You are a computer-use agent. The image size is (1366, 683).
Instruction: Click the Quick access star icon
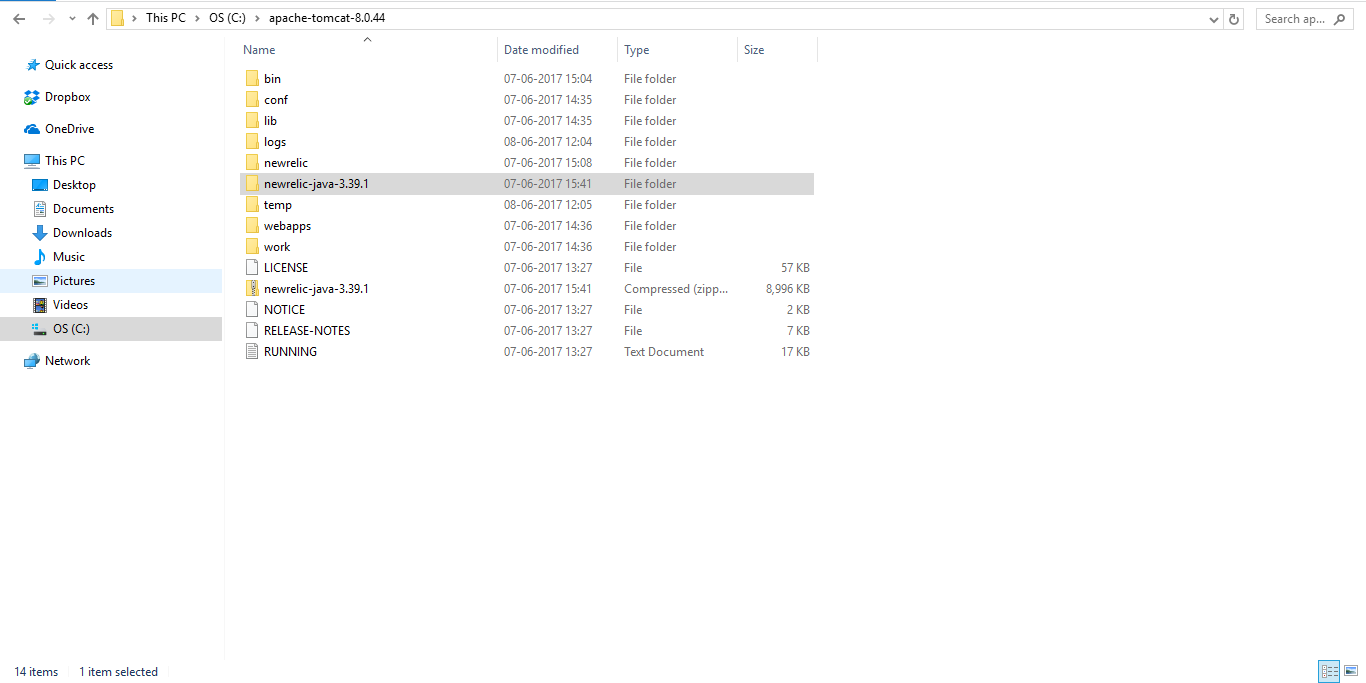click(x=32, y=65)
